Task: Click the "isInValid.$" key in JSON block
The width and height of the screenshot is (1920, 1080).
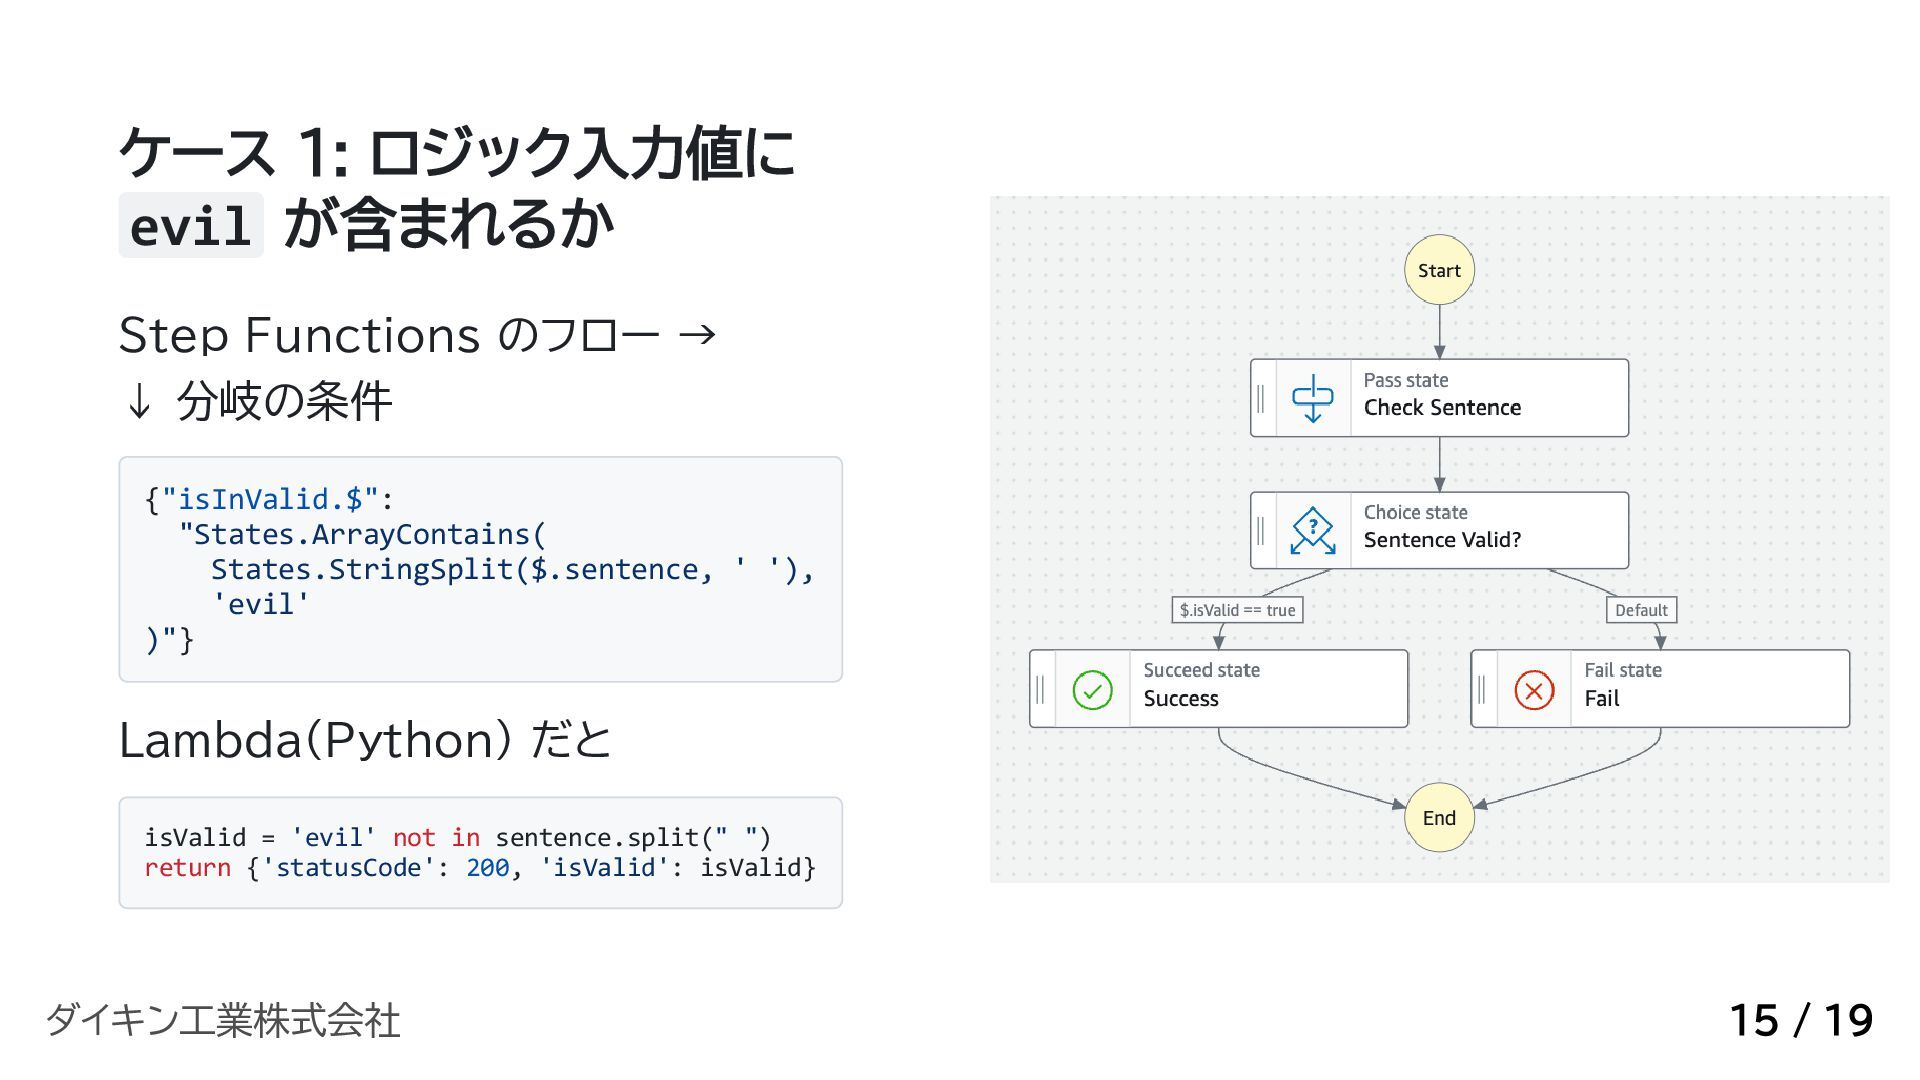Action: [270, 499]
